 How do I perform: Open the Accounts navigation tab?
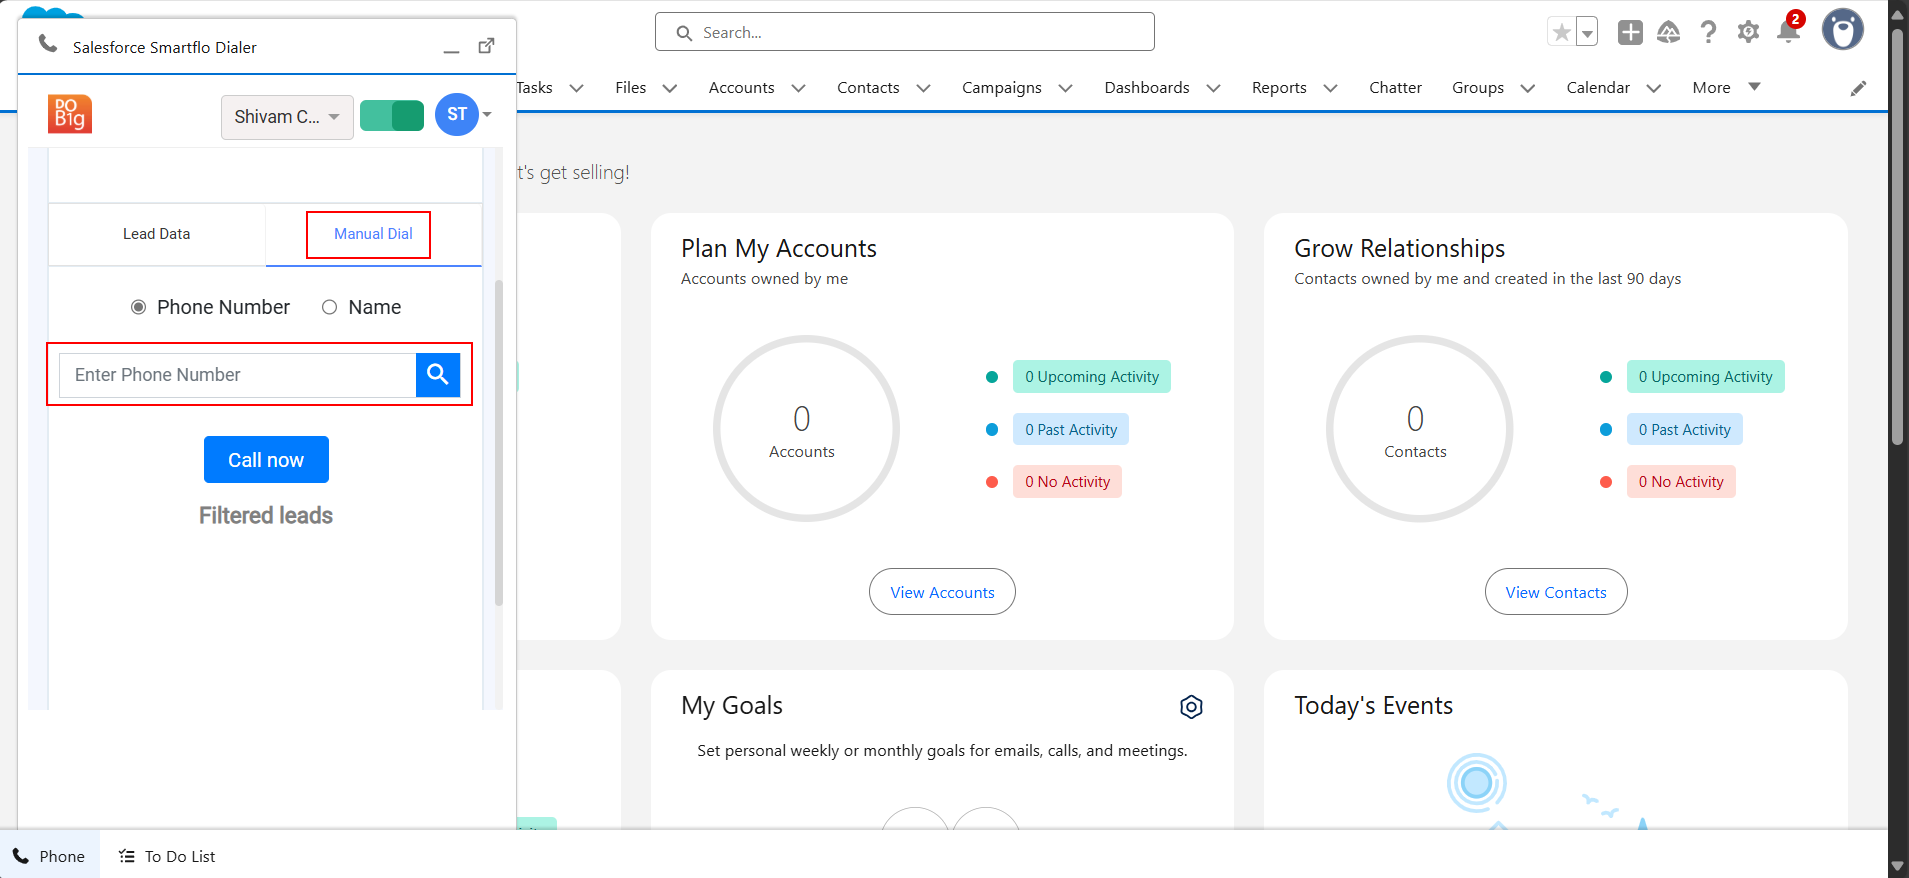point(742,88)
